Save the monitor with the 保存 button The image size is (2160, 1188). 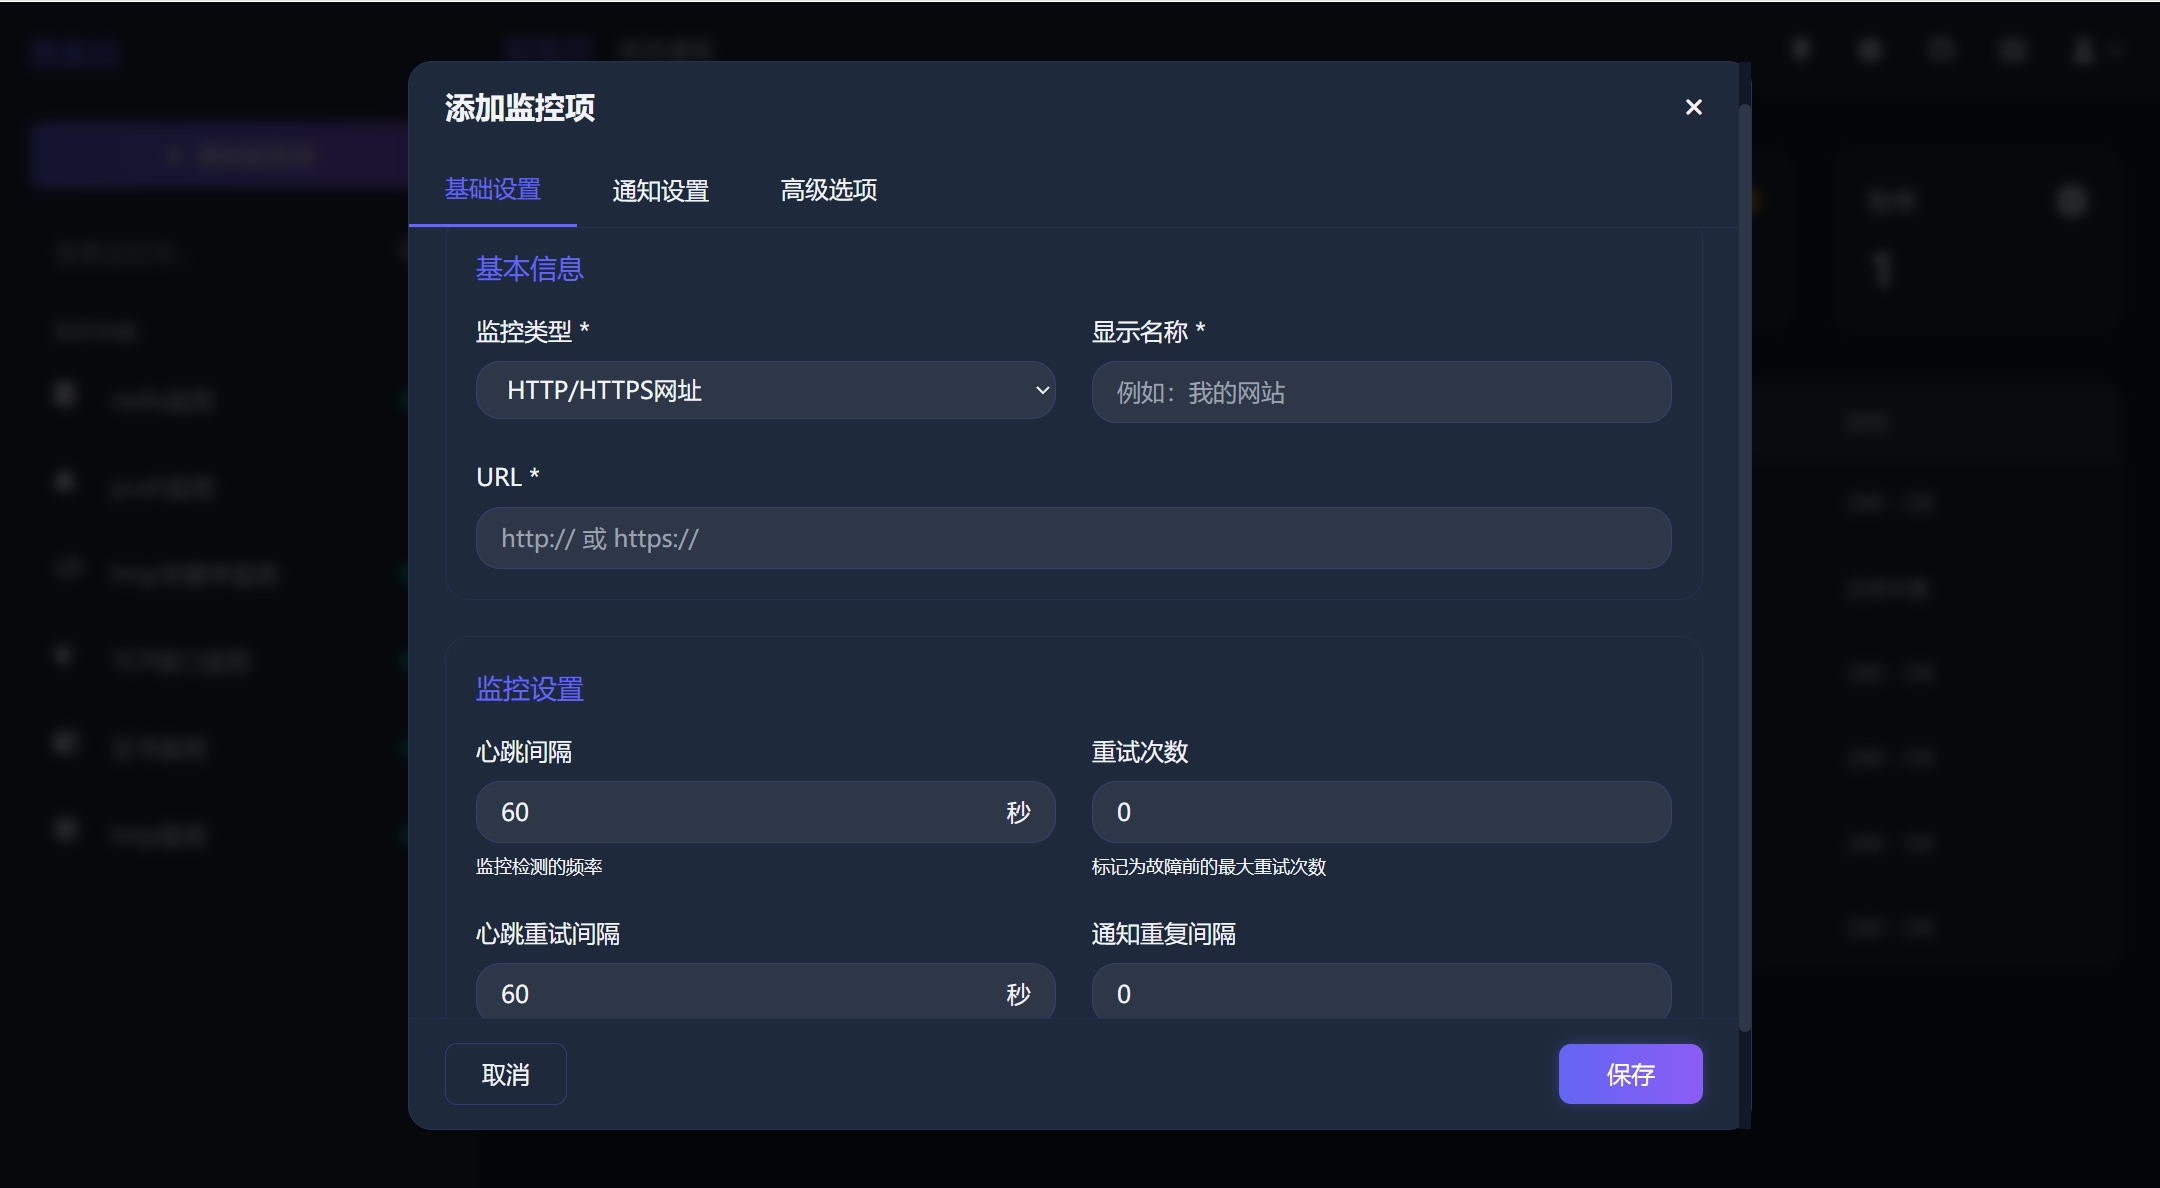[1629, 1073]
